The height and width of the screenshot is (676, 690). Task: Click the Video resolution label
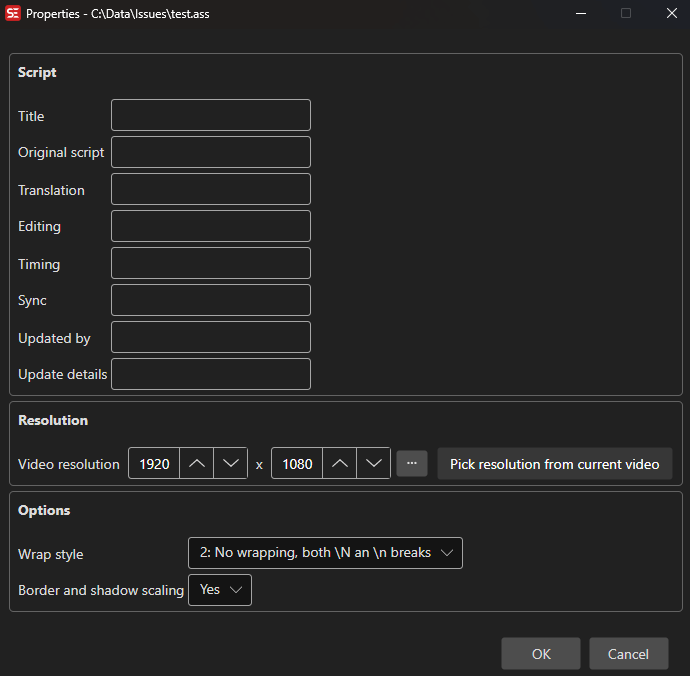click(69, 464)
